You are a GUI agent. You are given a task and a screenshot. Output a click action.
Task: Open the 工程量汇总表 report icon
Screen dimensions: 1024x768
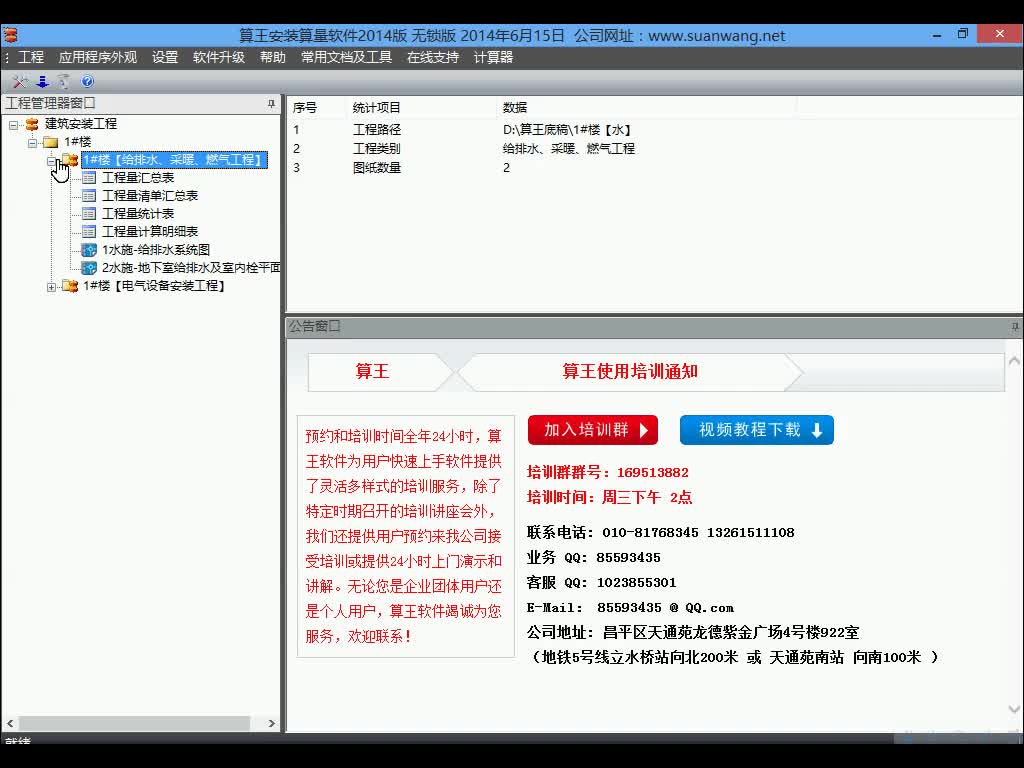pyautogui.click(x=90, y=178)
